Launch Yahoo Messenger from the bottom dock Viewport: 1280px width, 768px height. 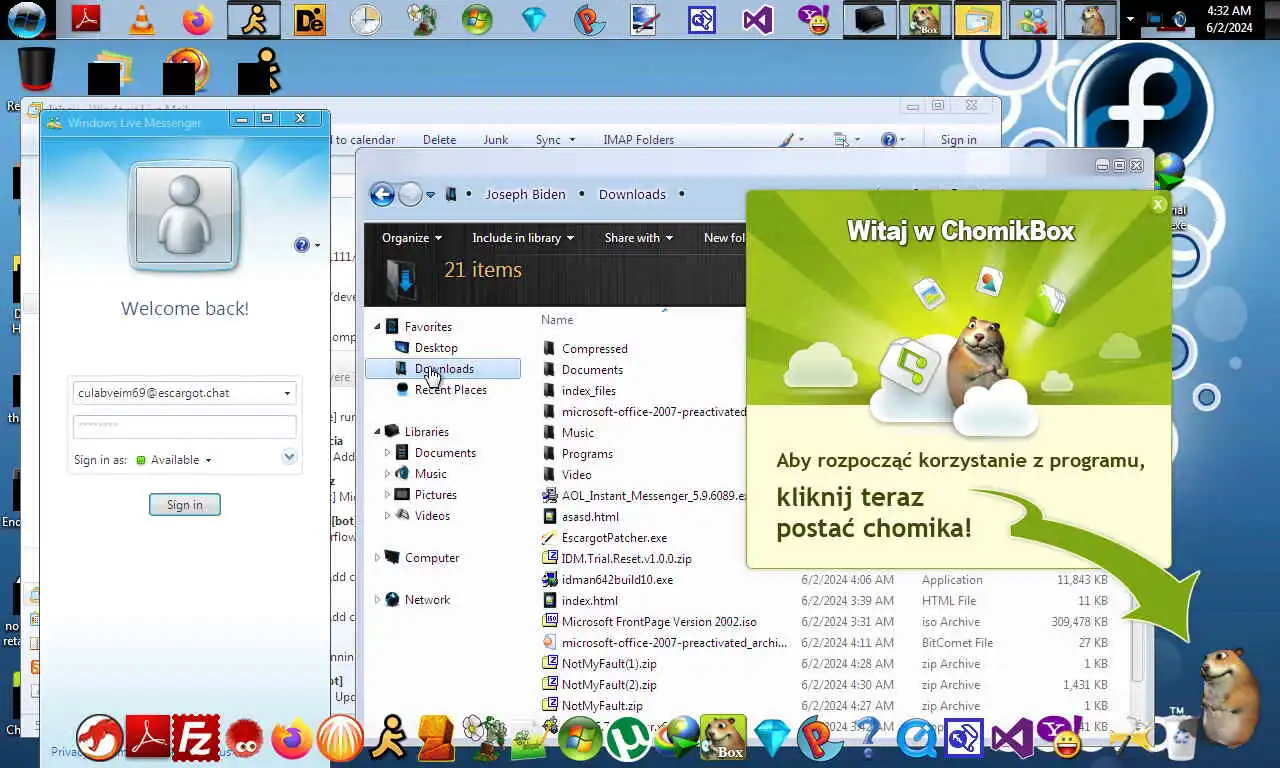[x=1061, y=739]
